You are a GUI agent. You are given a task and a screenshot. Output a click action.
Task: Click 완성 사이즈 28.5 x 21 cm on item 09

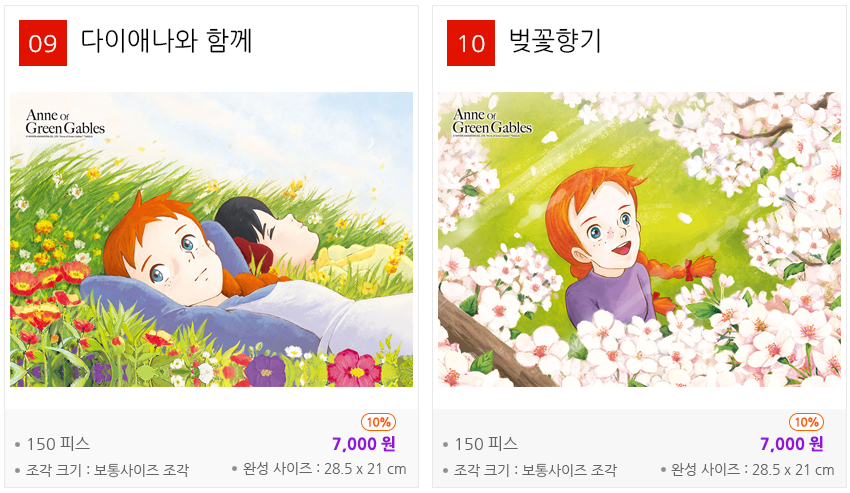324,469
